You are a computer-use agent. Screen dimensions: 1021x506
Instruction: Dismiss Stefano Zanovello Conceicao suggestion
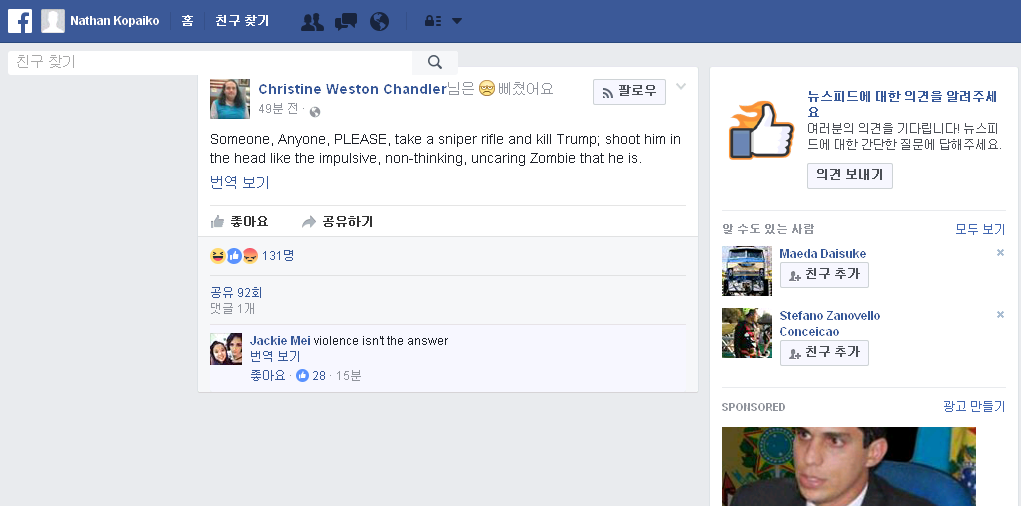coord(1000,315)
